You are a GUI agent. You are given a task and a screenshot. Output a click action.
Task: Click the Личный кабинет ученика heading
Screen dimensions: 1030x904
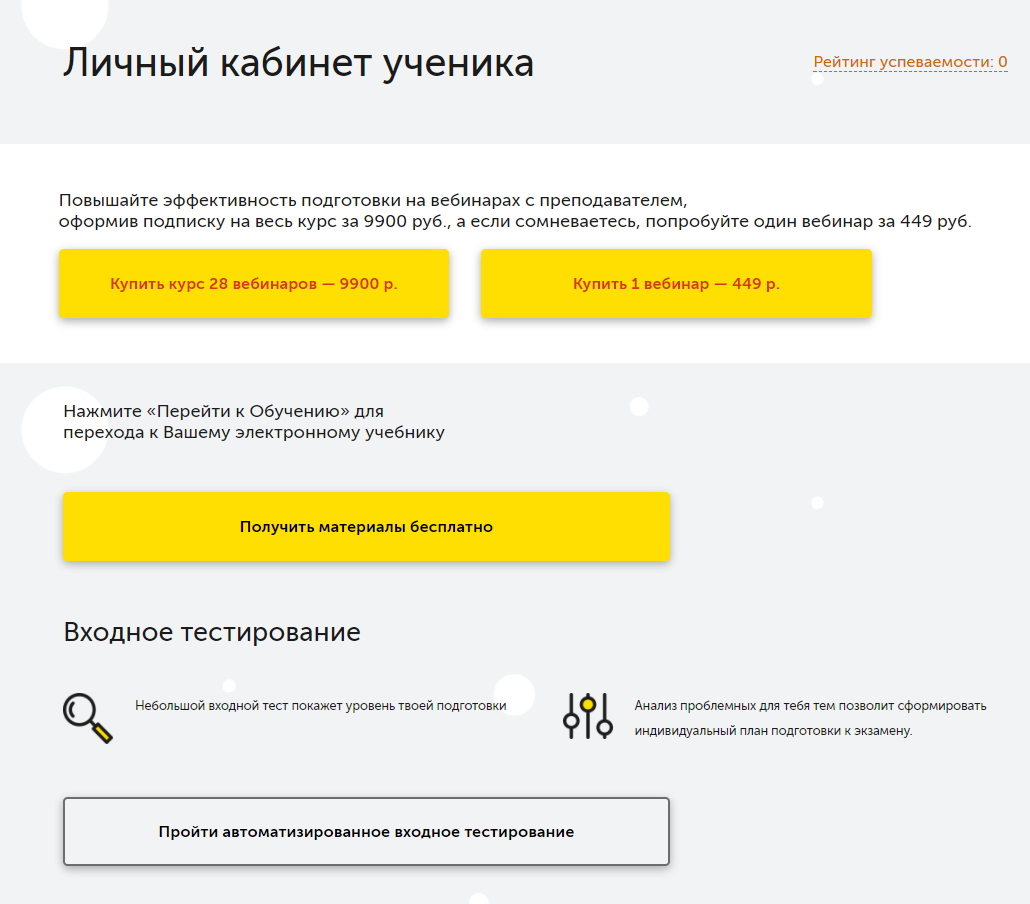298,63
